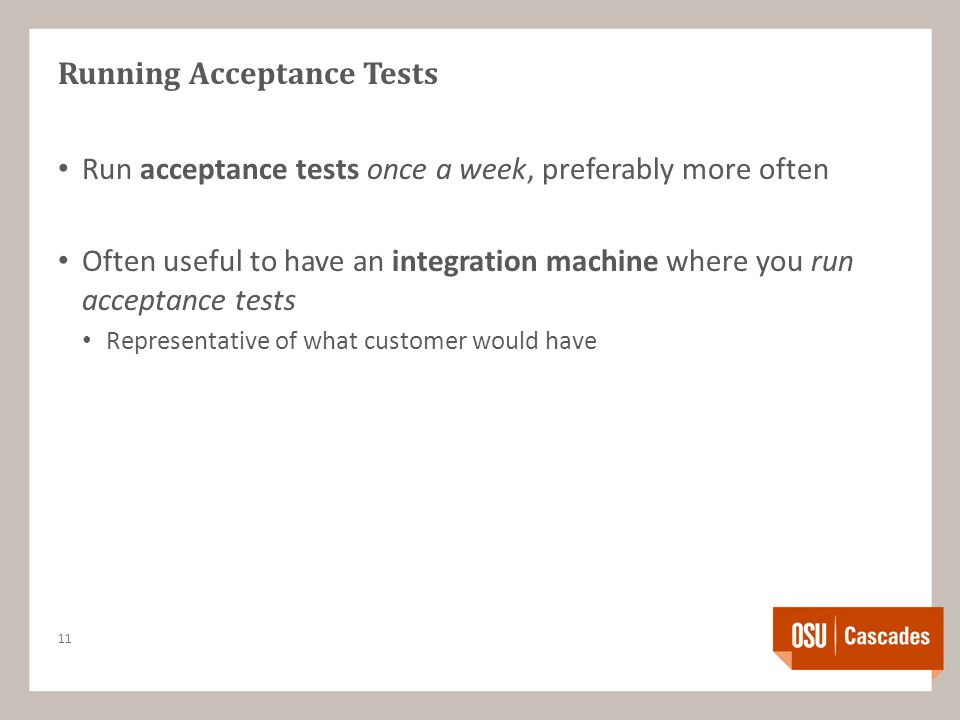This screenshot has height=720, width=960.
Task: Click the bold acceptance tests text
Action: [249, 170]
